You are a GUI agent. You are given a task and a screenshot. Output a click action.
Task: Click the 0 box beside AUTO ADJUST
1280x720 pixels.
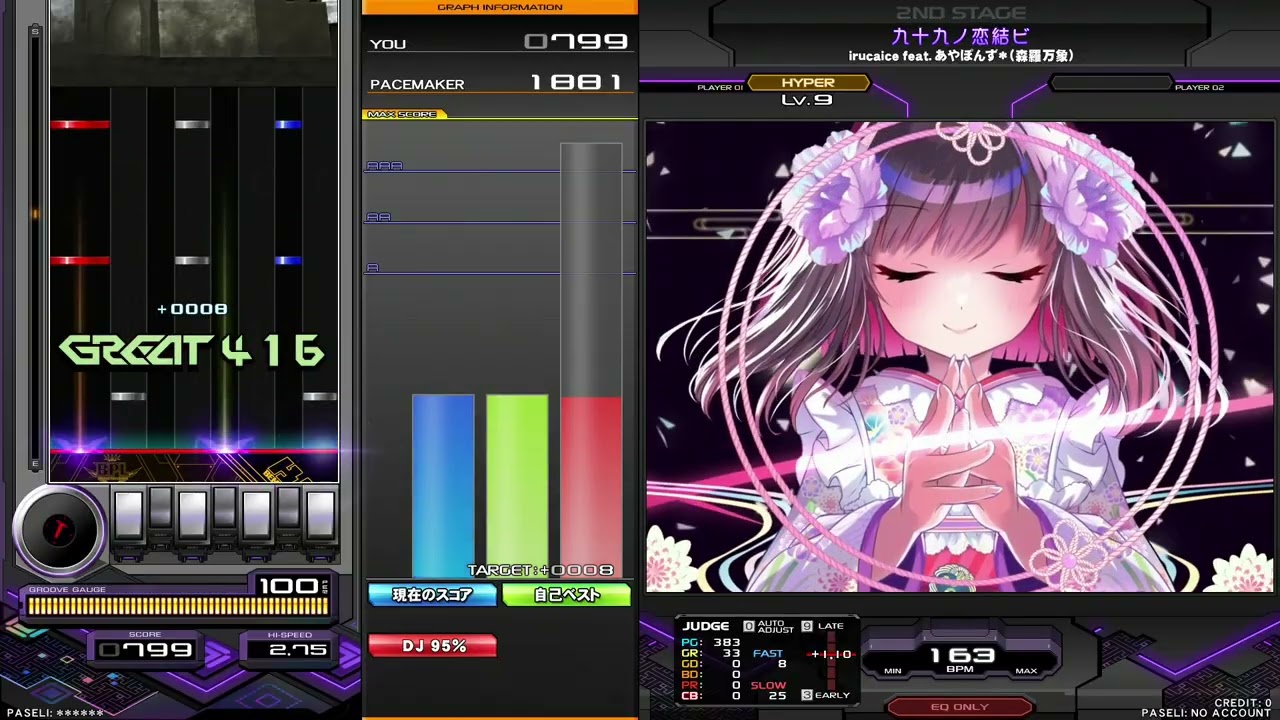tap(748, 626)
